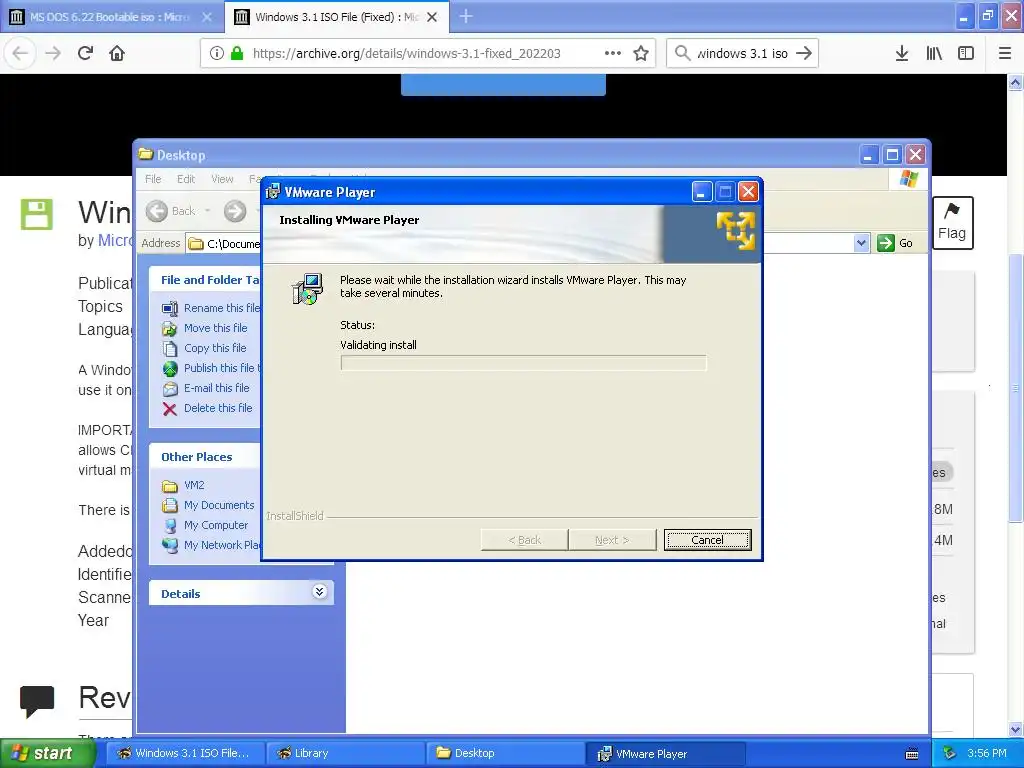The image size is (1024, 768).
Task: Toggle Firefox sidebar icon
Action: (966, 53)
